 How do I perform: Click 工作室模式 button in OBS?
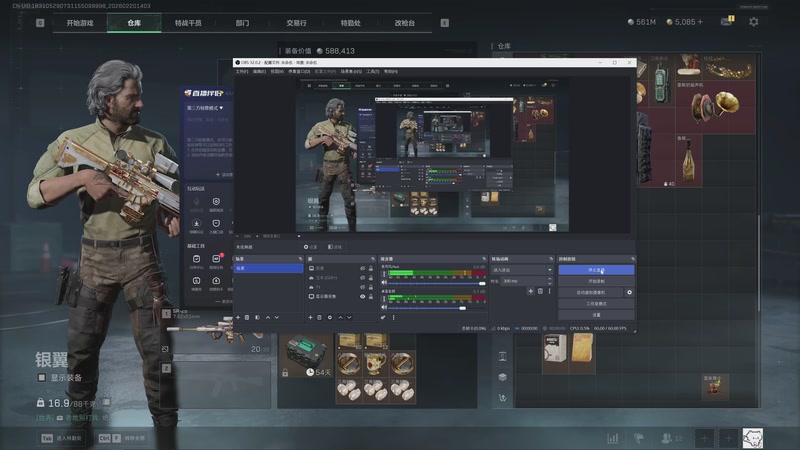point(596,304)
